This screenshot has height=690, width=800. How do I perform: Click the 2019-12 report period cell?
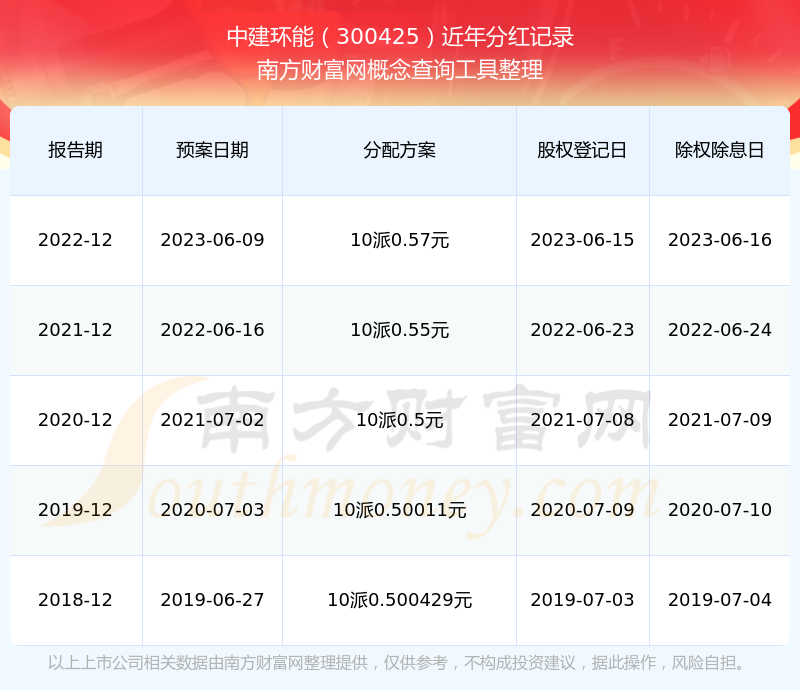[x=76, y=509]
